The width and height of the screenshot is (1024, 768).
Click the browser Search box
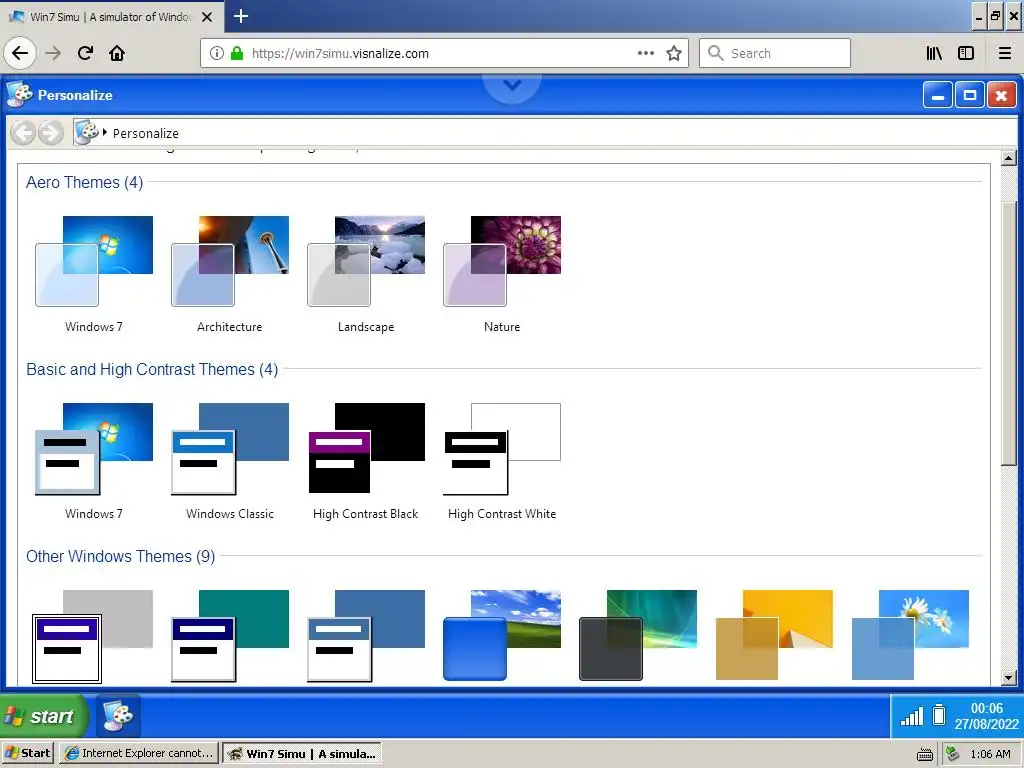point(775,53)
